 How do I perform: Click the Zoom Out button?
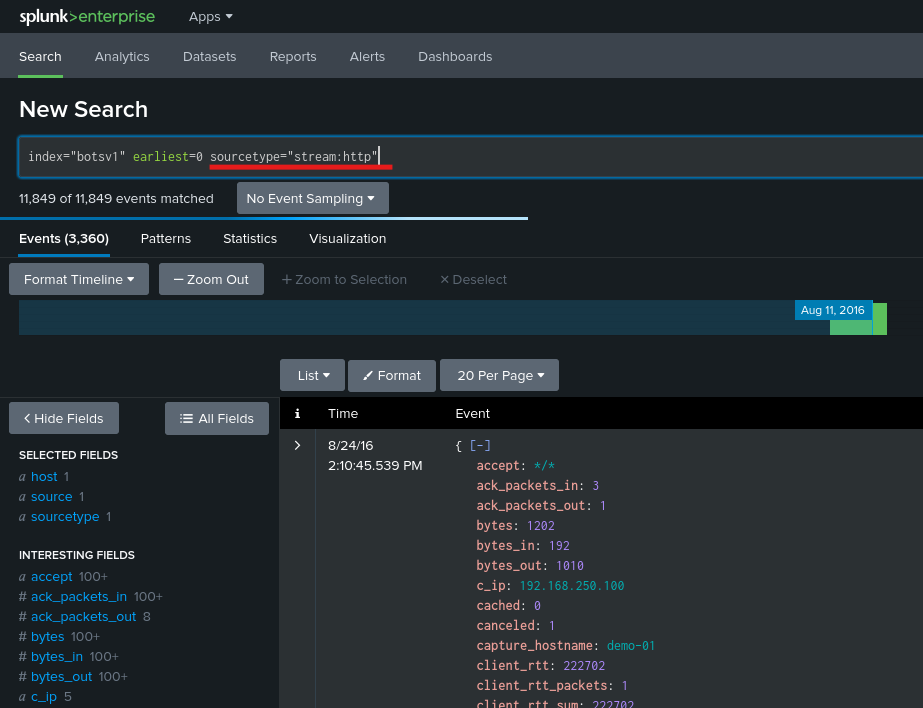(x=211, y=280)
